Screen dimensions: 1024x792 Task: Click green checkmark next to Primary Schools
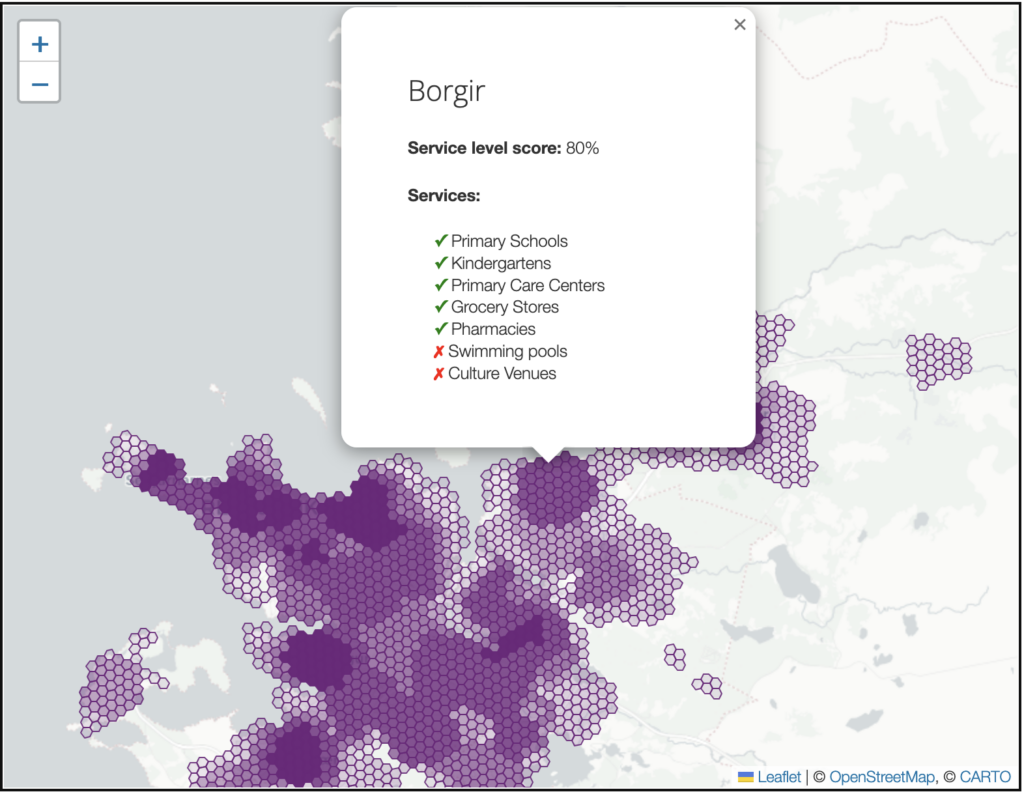tap(440, 241)
